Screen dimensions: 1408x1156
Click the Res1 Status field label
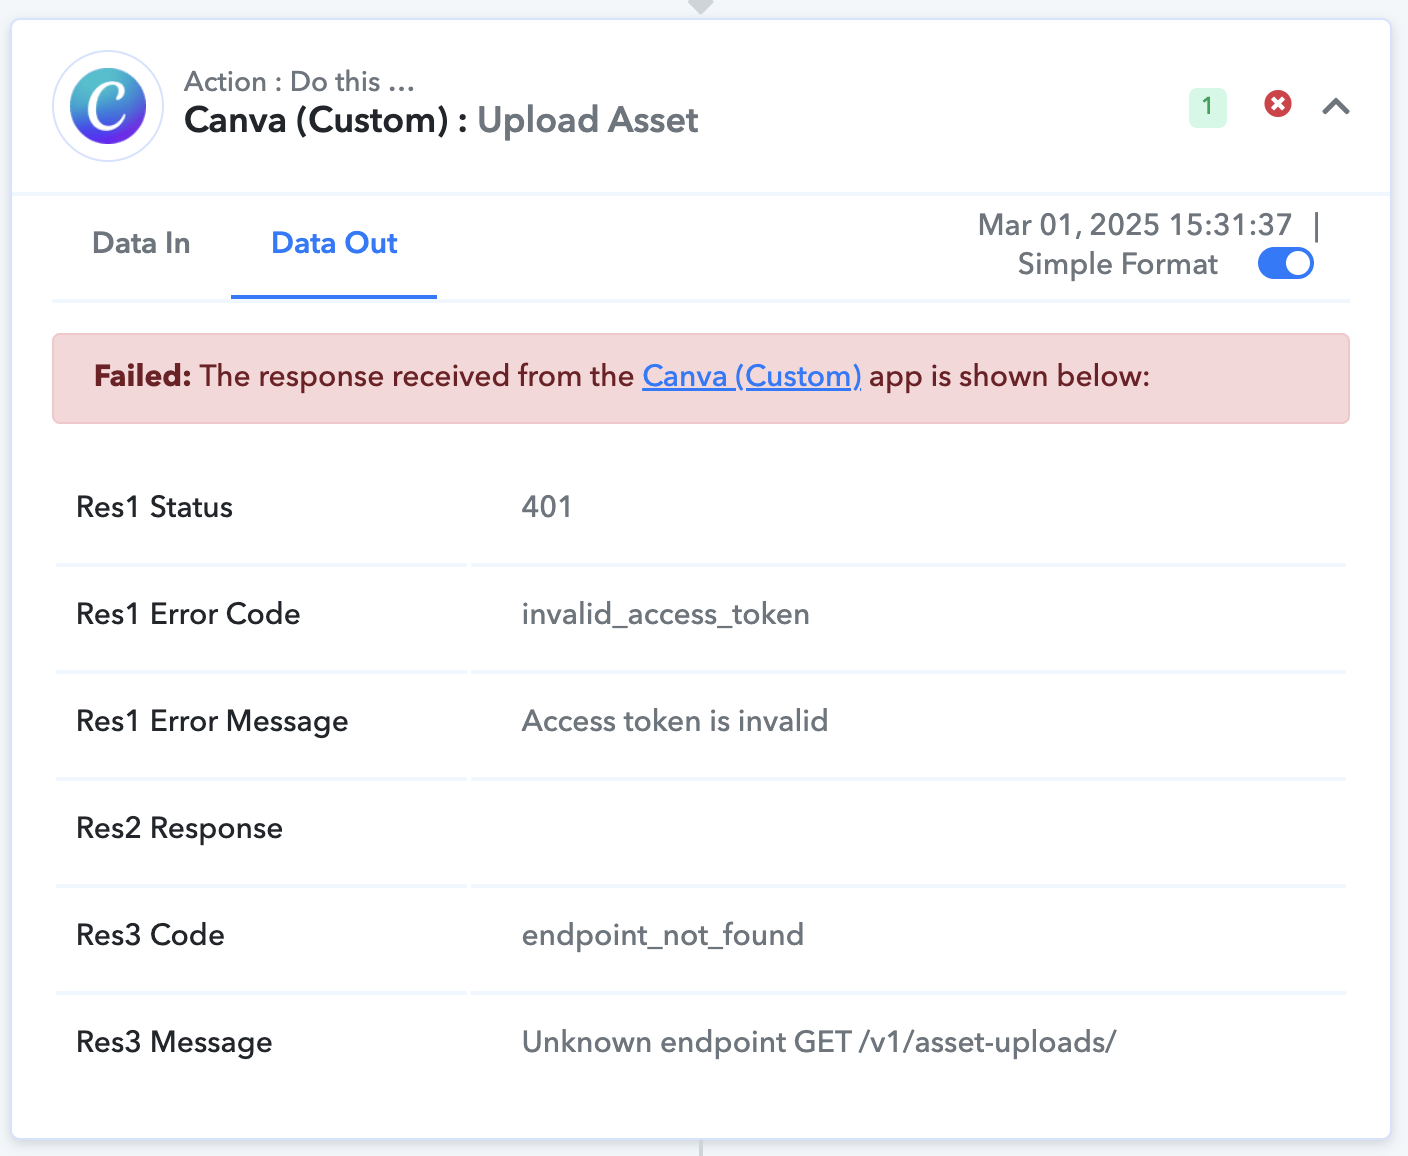click(154, 507)
